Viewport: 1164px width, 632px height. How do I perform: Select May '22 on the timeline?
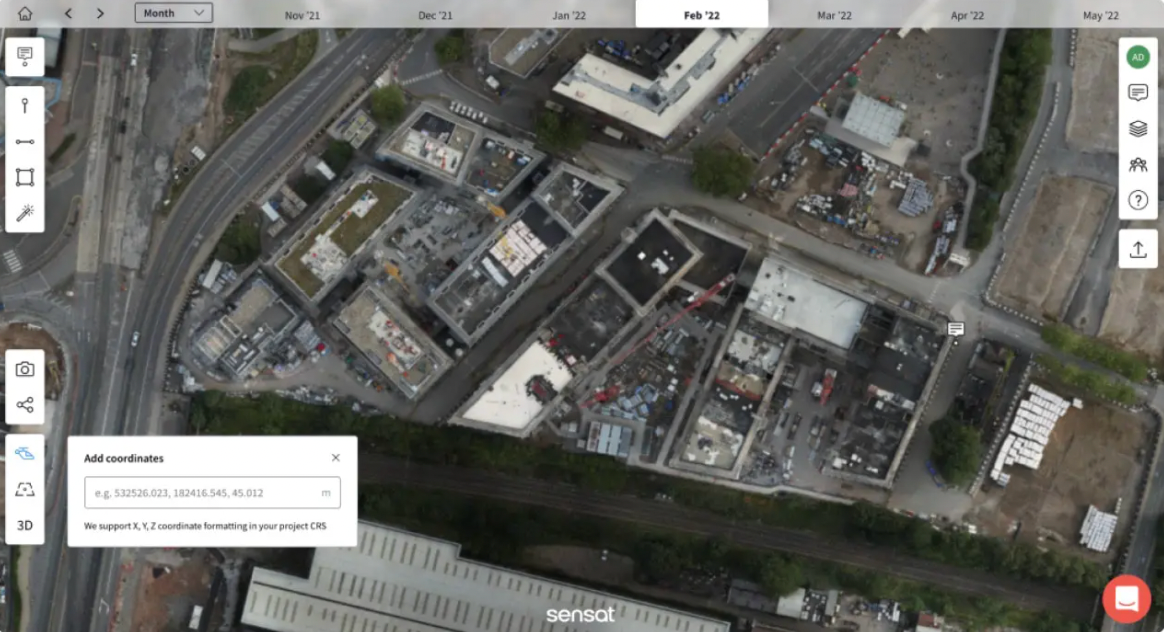(1100, 15)
